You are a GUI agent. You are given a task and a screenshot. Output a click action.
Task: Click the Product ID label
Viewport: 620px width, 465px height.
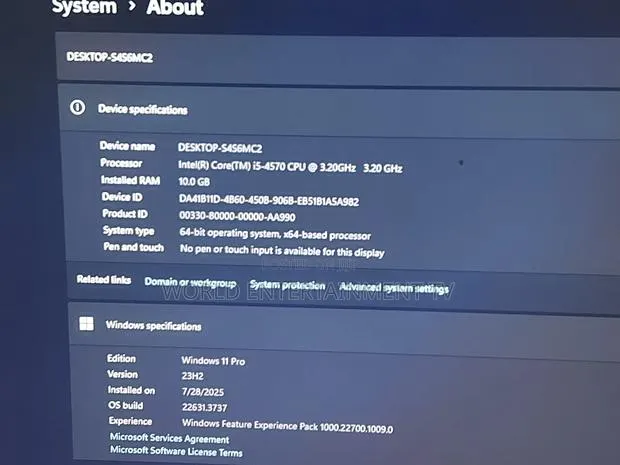click(x=125, y=214)
